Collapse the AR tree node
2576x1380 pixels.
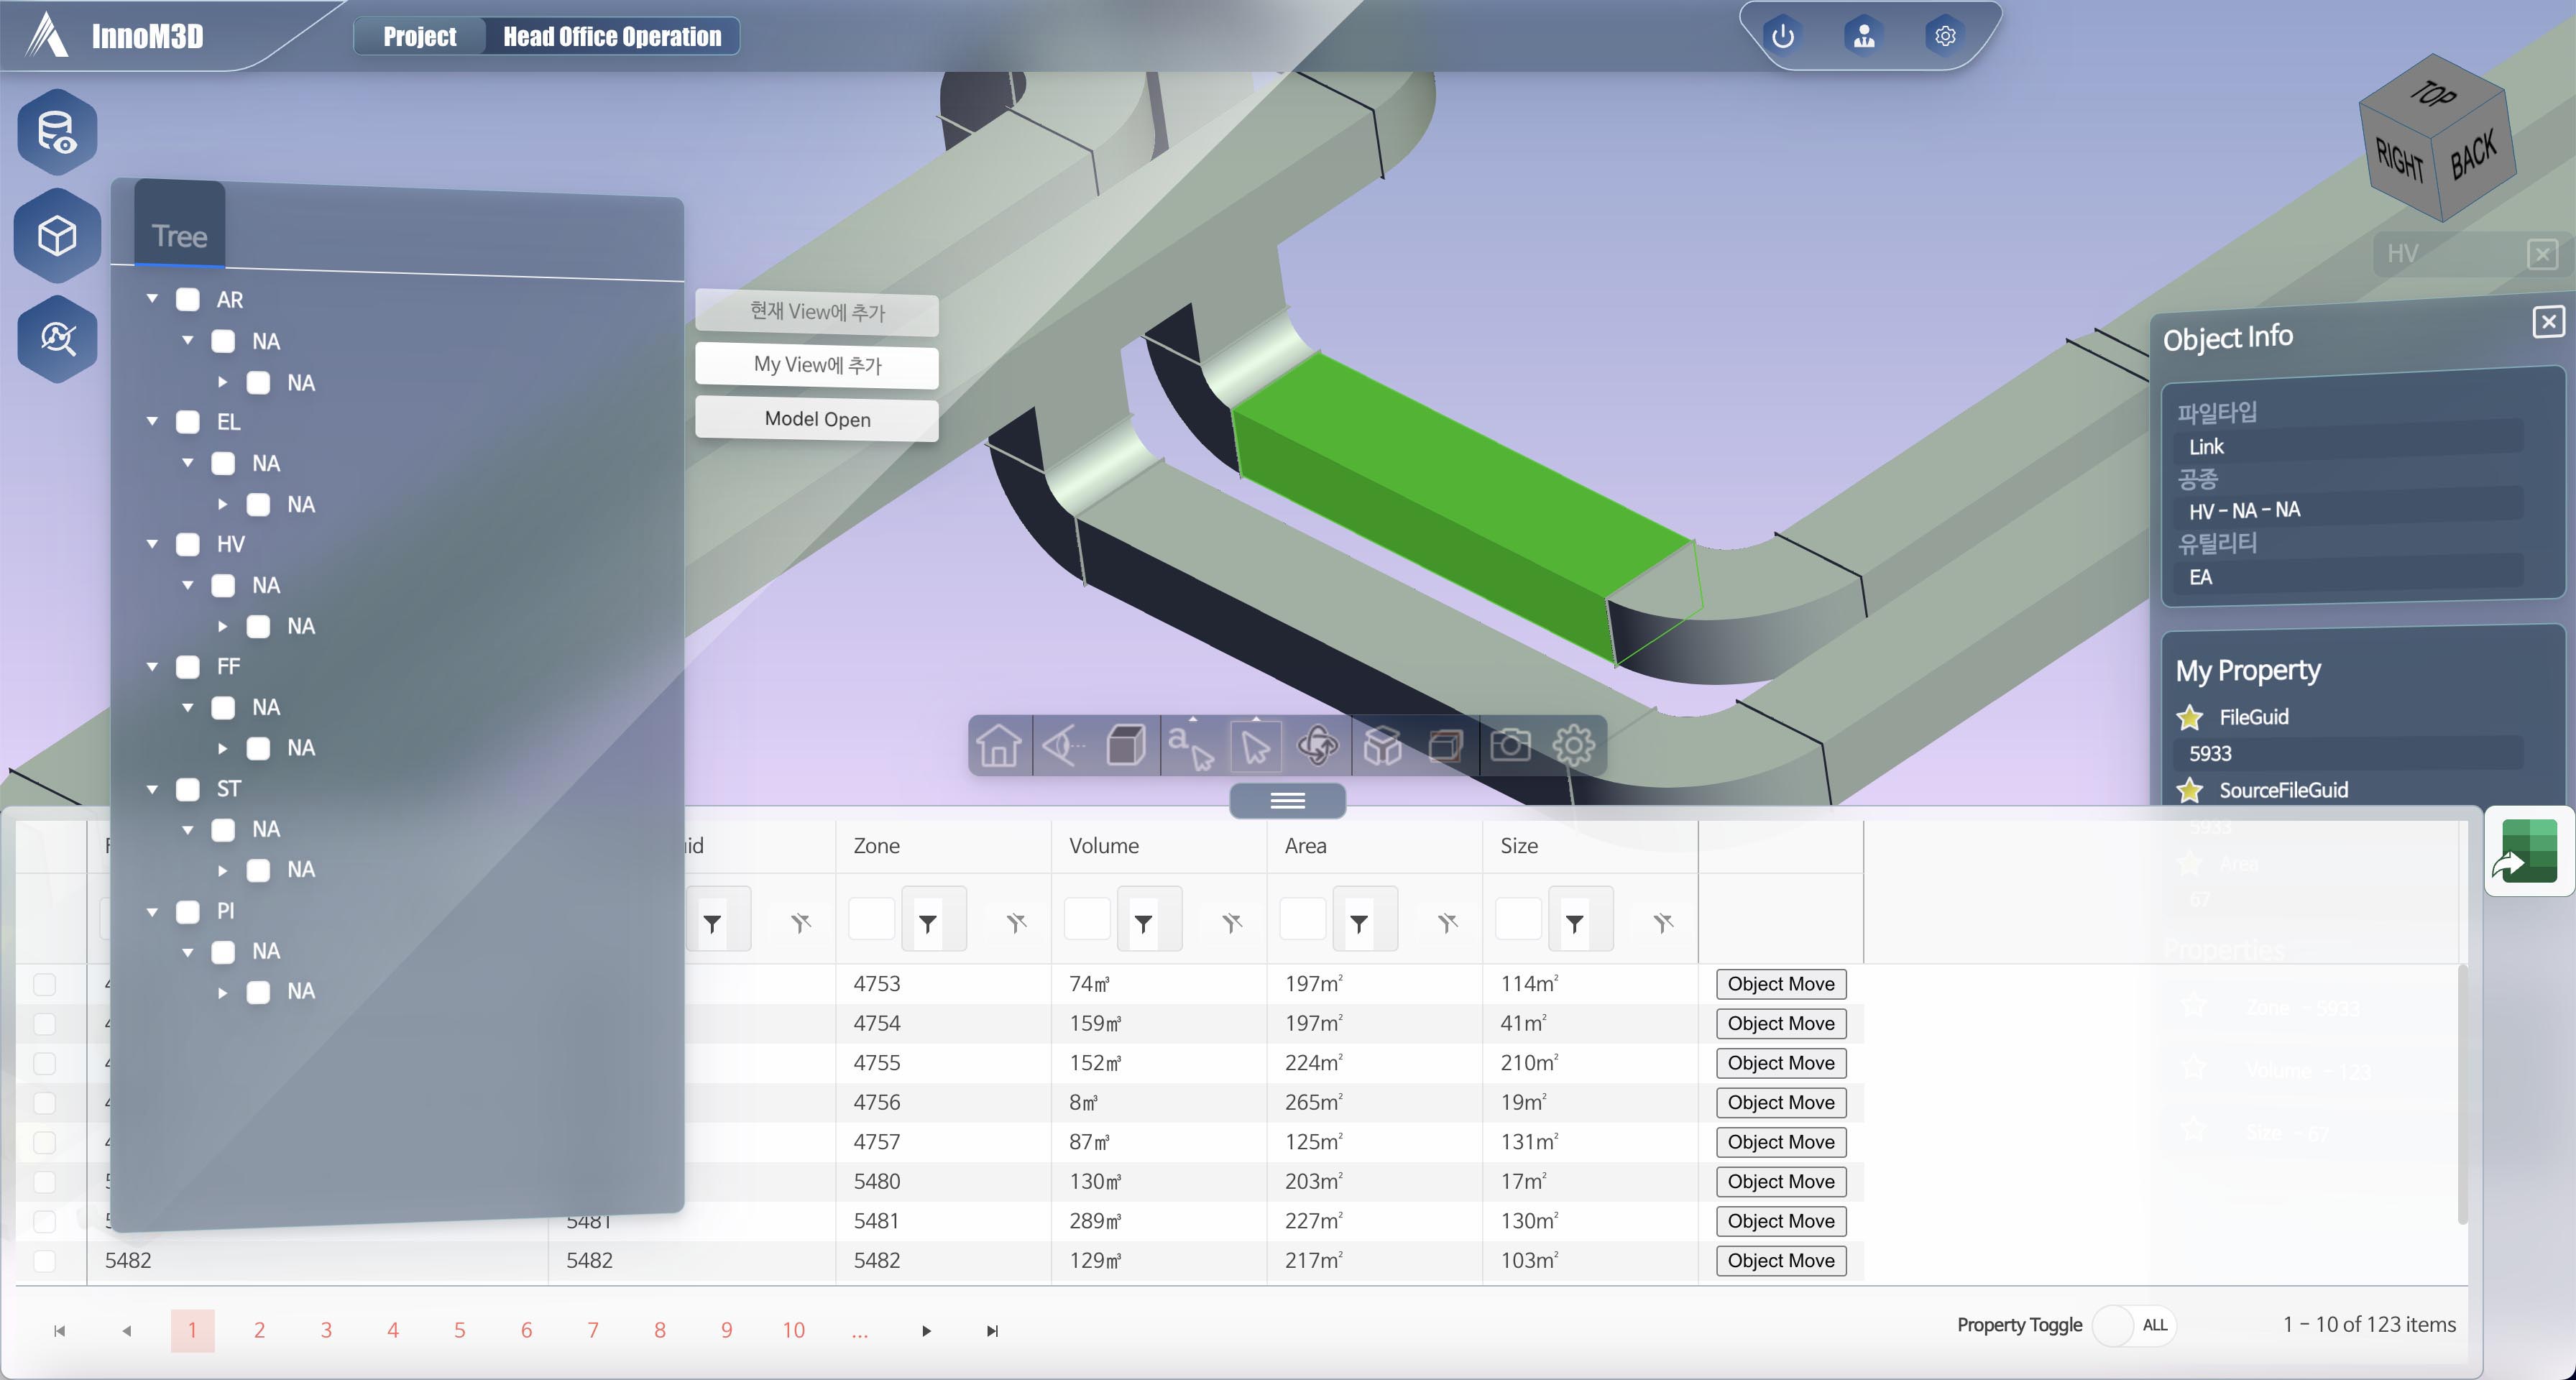coord(152,299)
